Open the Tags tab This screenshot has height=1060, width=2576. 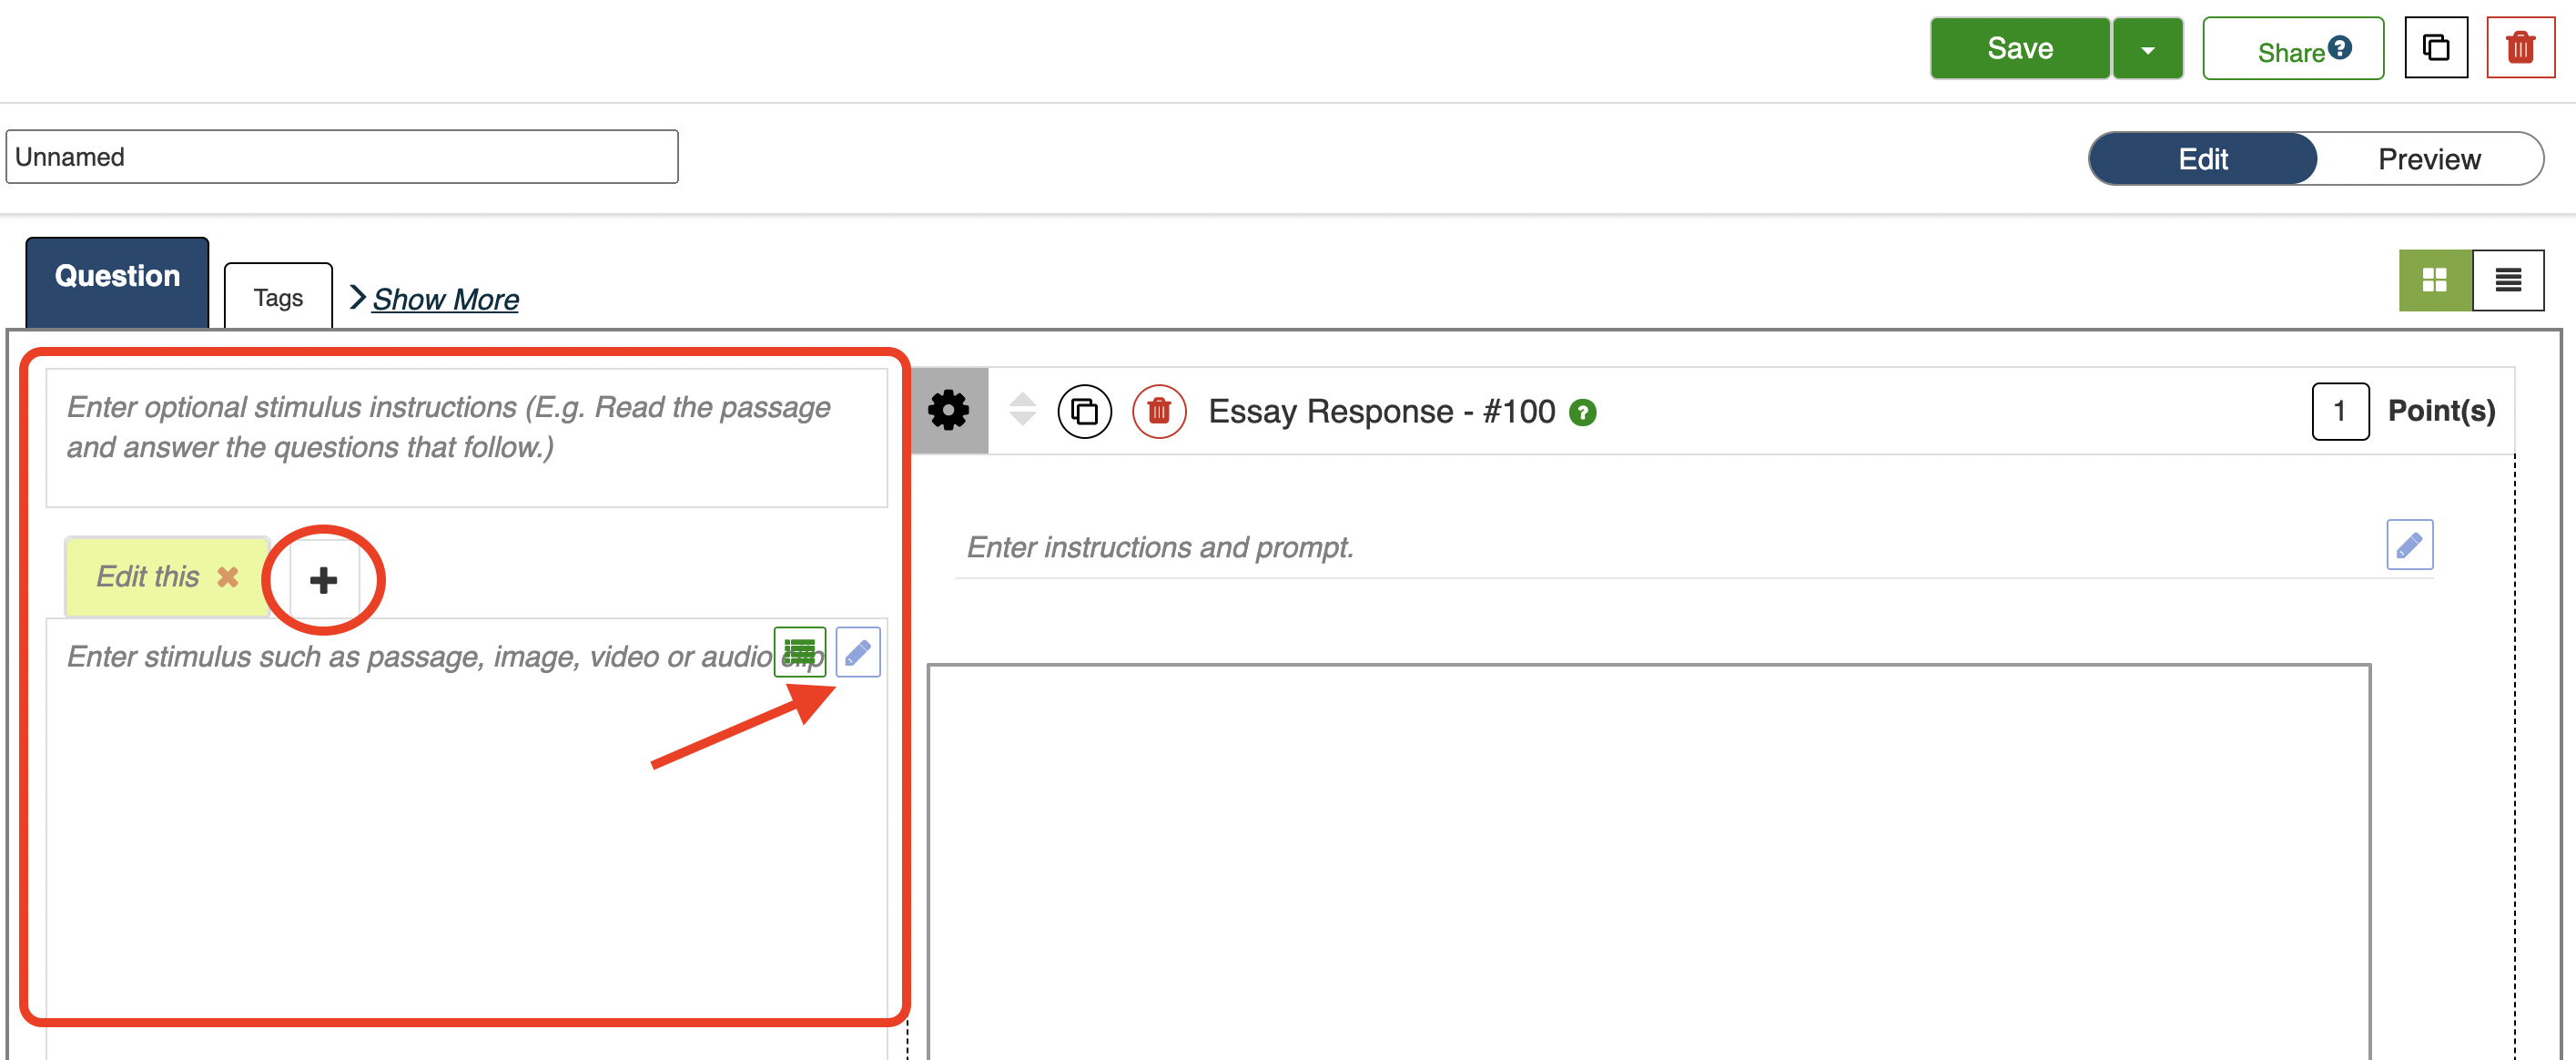click(x=278, y=297)
